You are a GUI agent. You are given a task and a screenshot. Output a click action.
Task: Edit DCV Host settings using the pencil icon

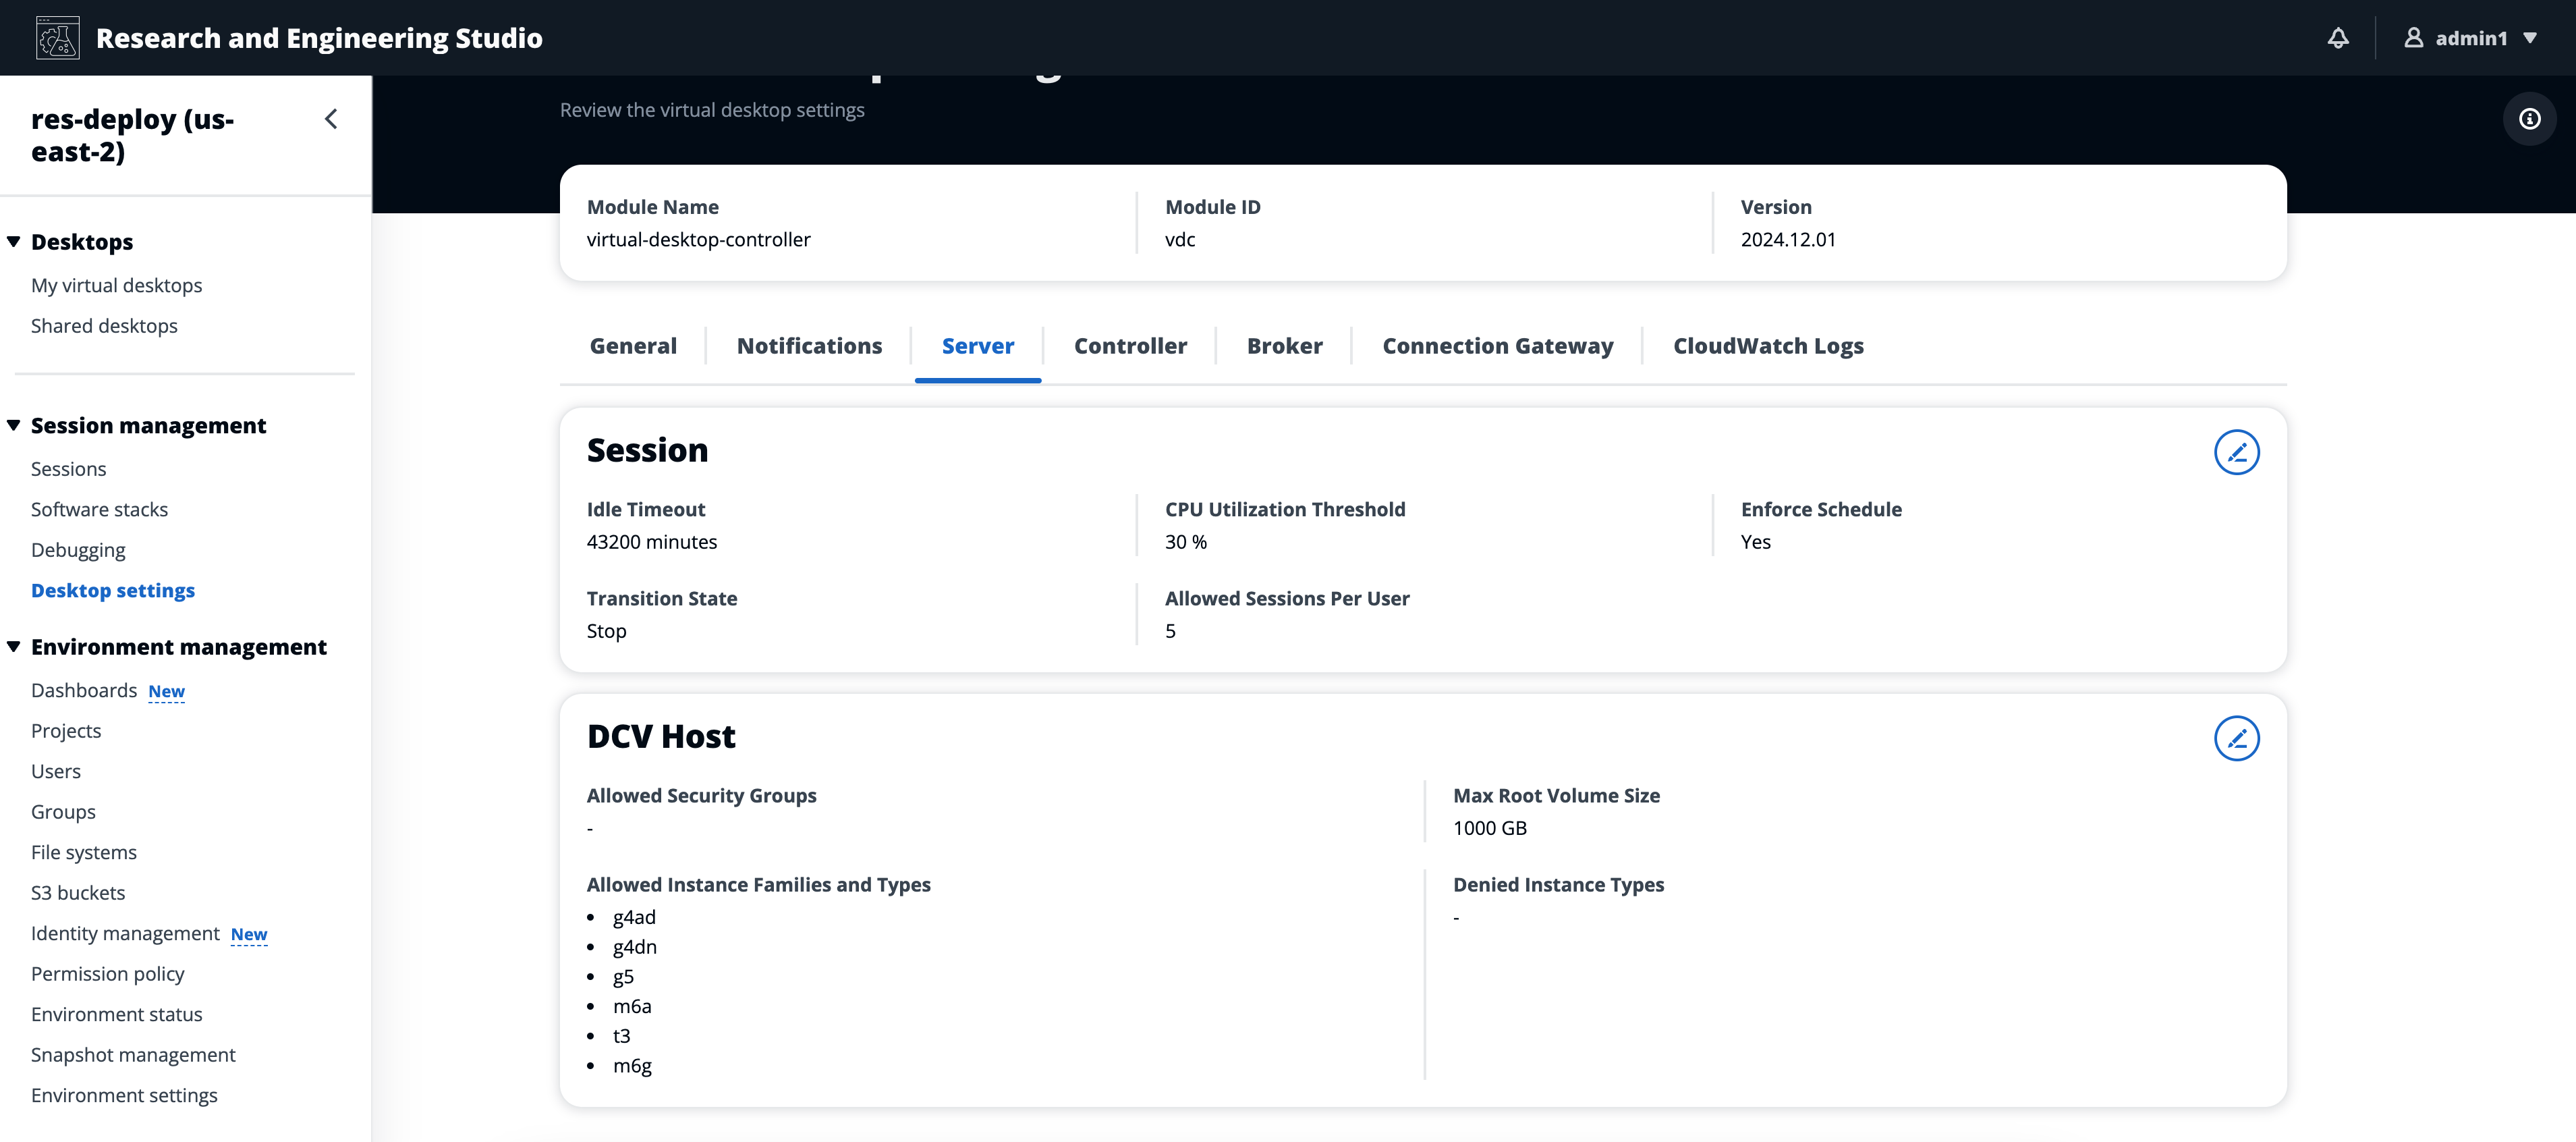2237,738
